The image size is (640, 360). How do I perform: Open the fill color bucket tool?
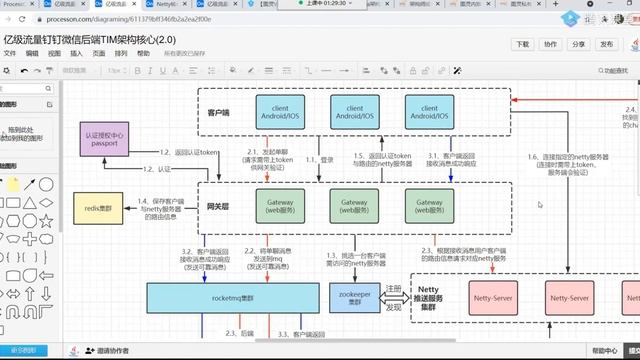point(233,71)
